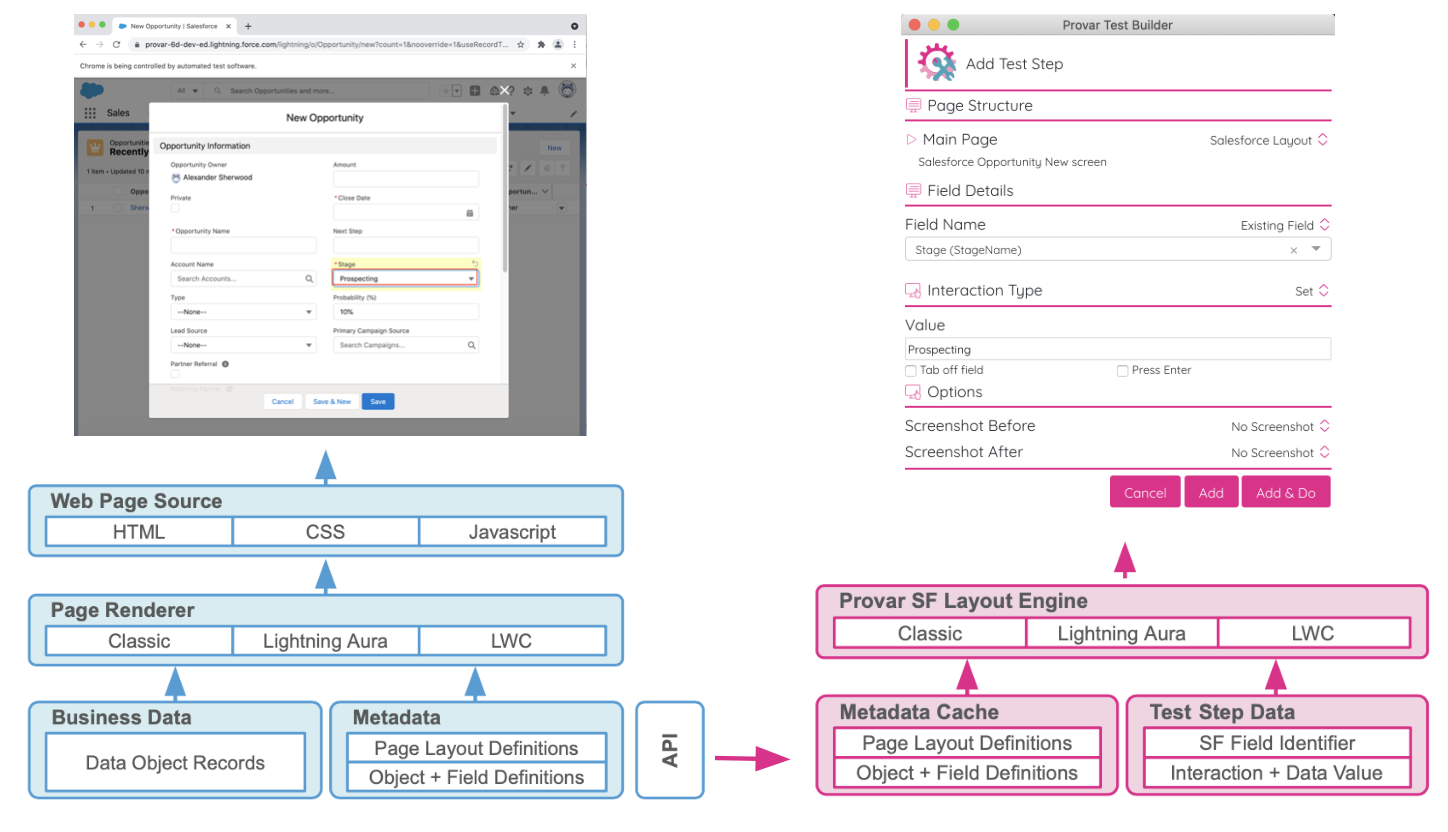Open Salesforce Setup gear
Image resolution: width=1448 pixels, height=832 pixels.
[528, 91]
